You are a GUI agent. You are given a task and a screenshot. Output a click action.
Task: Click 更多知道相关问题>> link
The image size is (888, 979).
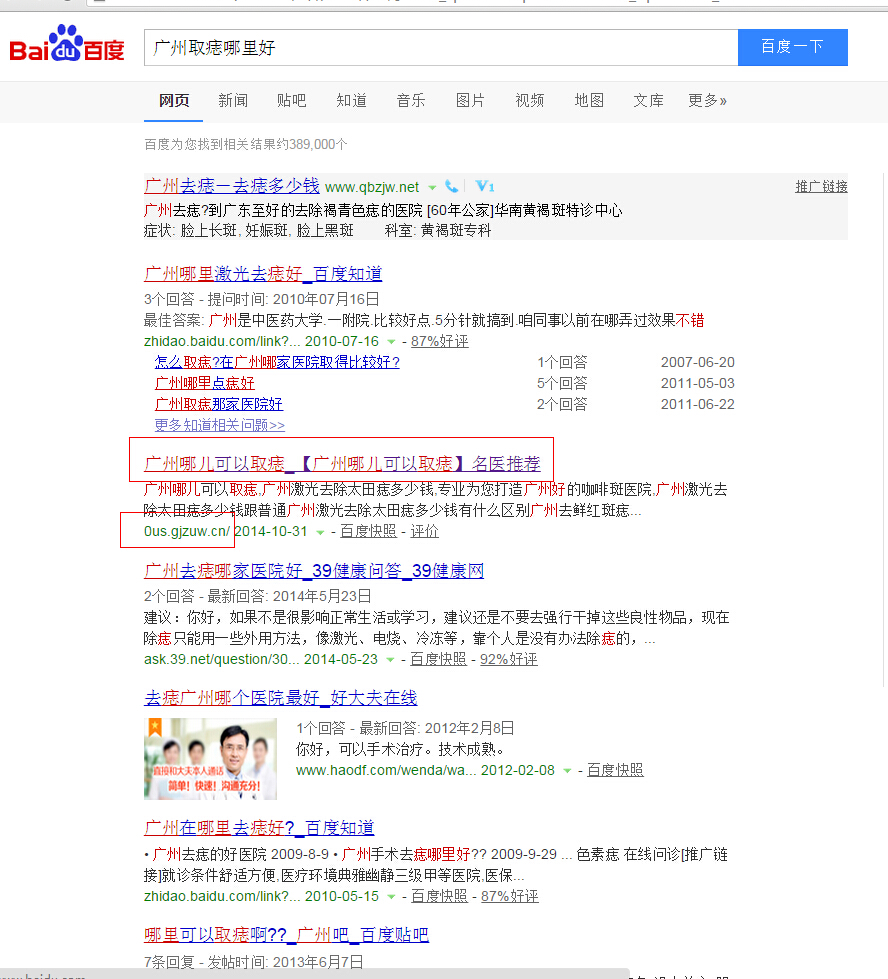click(x=220, y=426)
